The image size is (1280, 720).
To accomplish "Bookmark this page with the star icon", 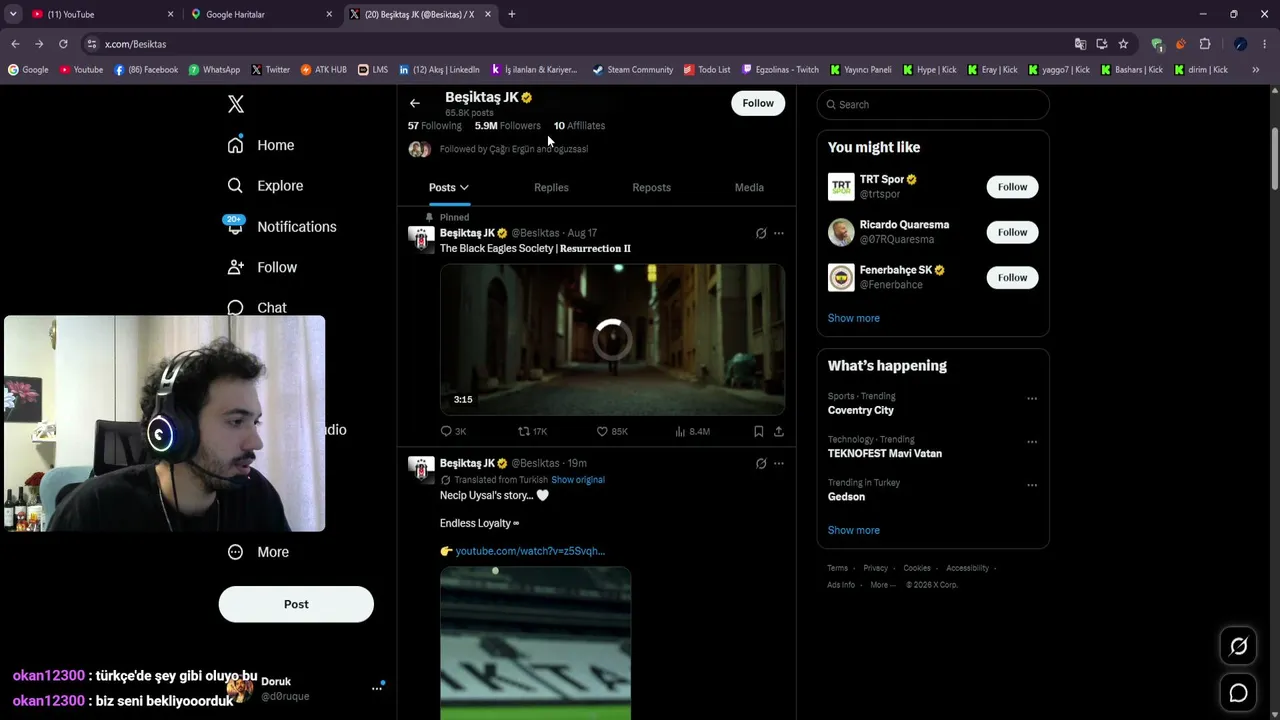I will coord(1123,44).
